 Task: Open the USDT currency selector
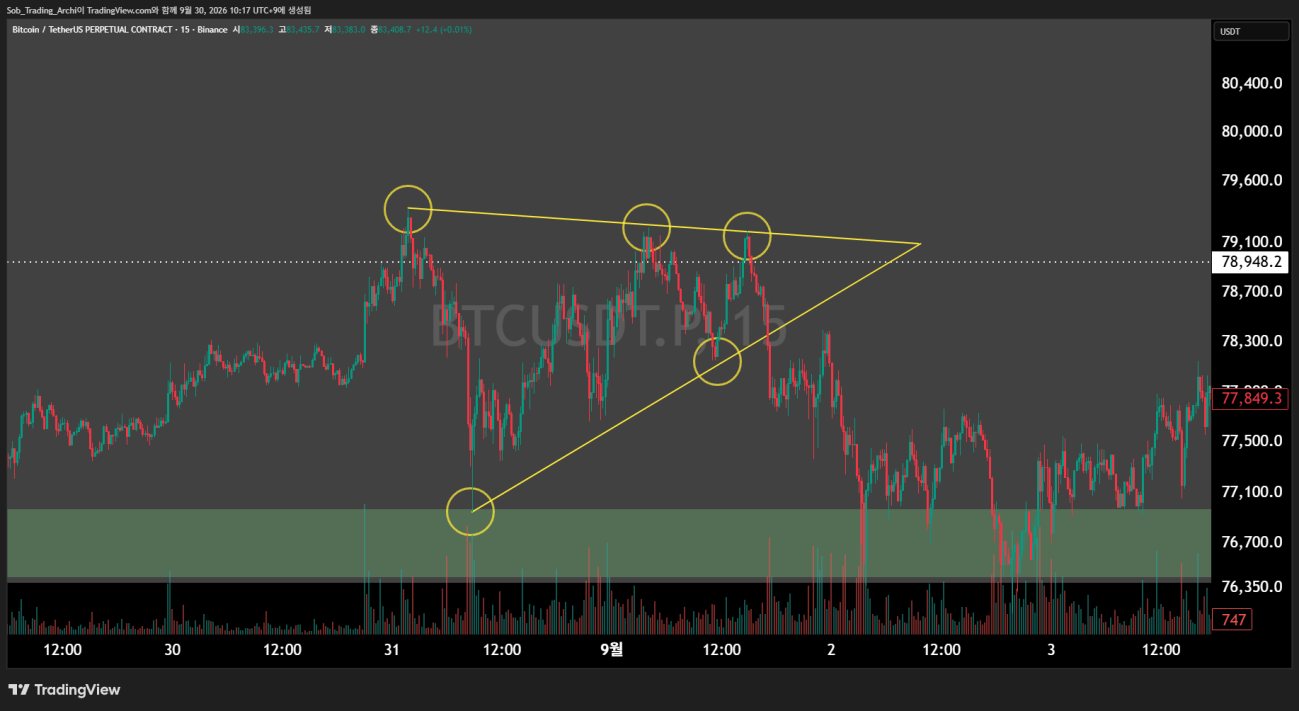[x=1252, y=31]
